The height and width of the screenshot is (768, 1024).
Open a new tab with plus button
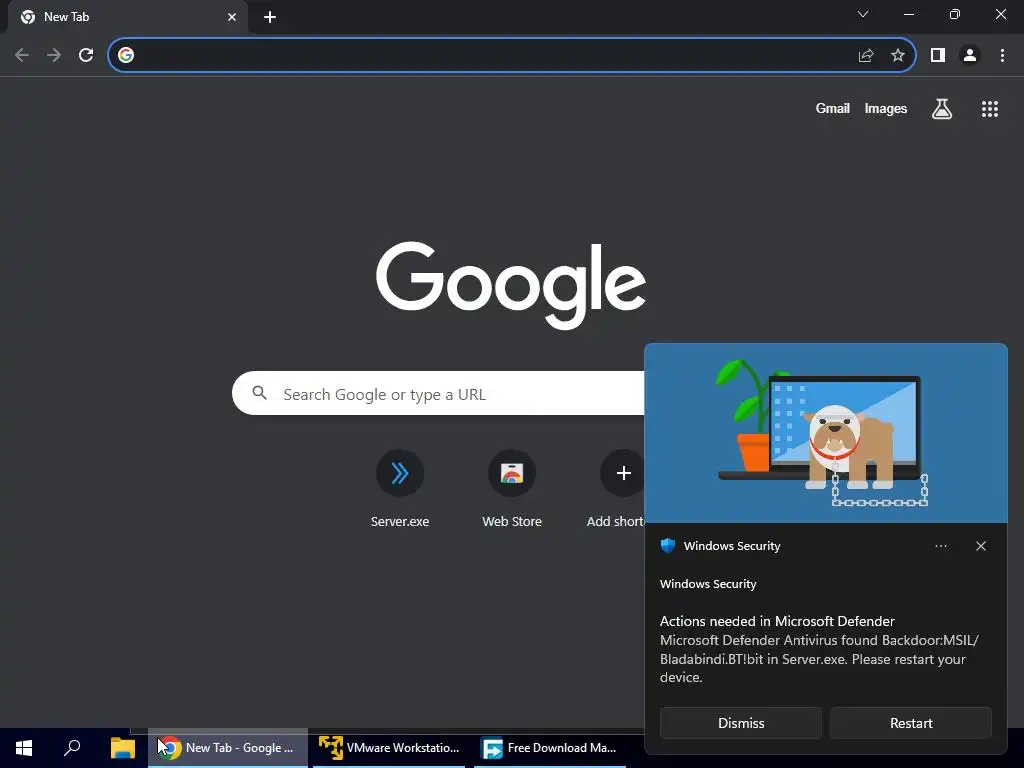point(270,17)
